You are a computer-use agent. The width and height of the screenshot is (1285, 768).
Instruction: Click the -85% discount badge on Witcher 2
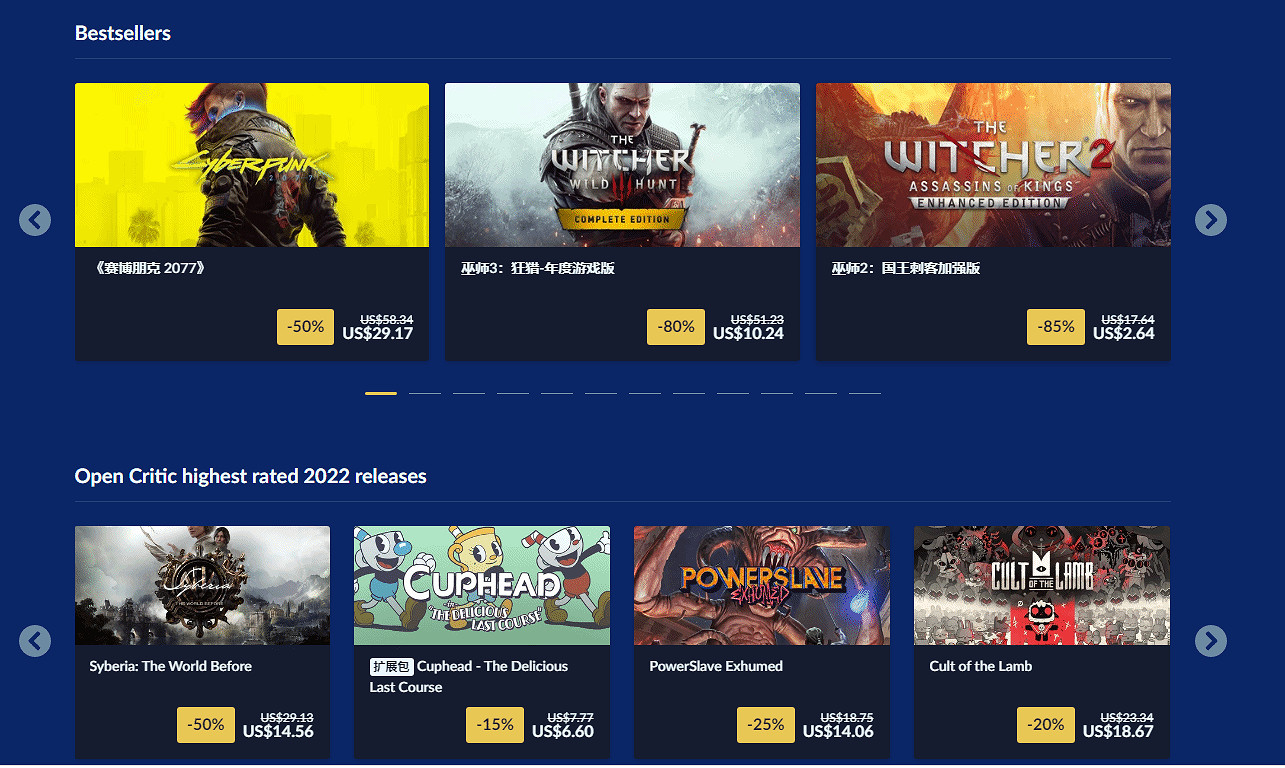(x=1056, y=327)
